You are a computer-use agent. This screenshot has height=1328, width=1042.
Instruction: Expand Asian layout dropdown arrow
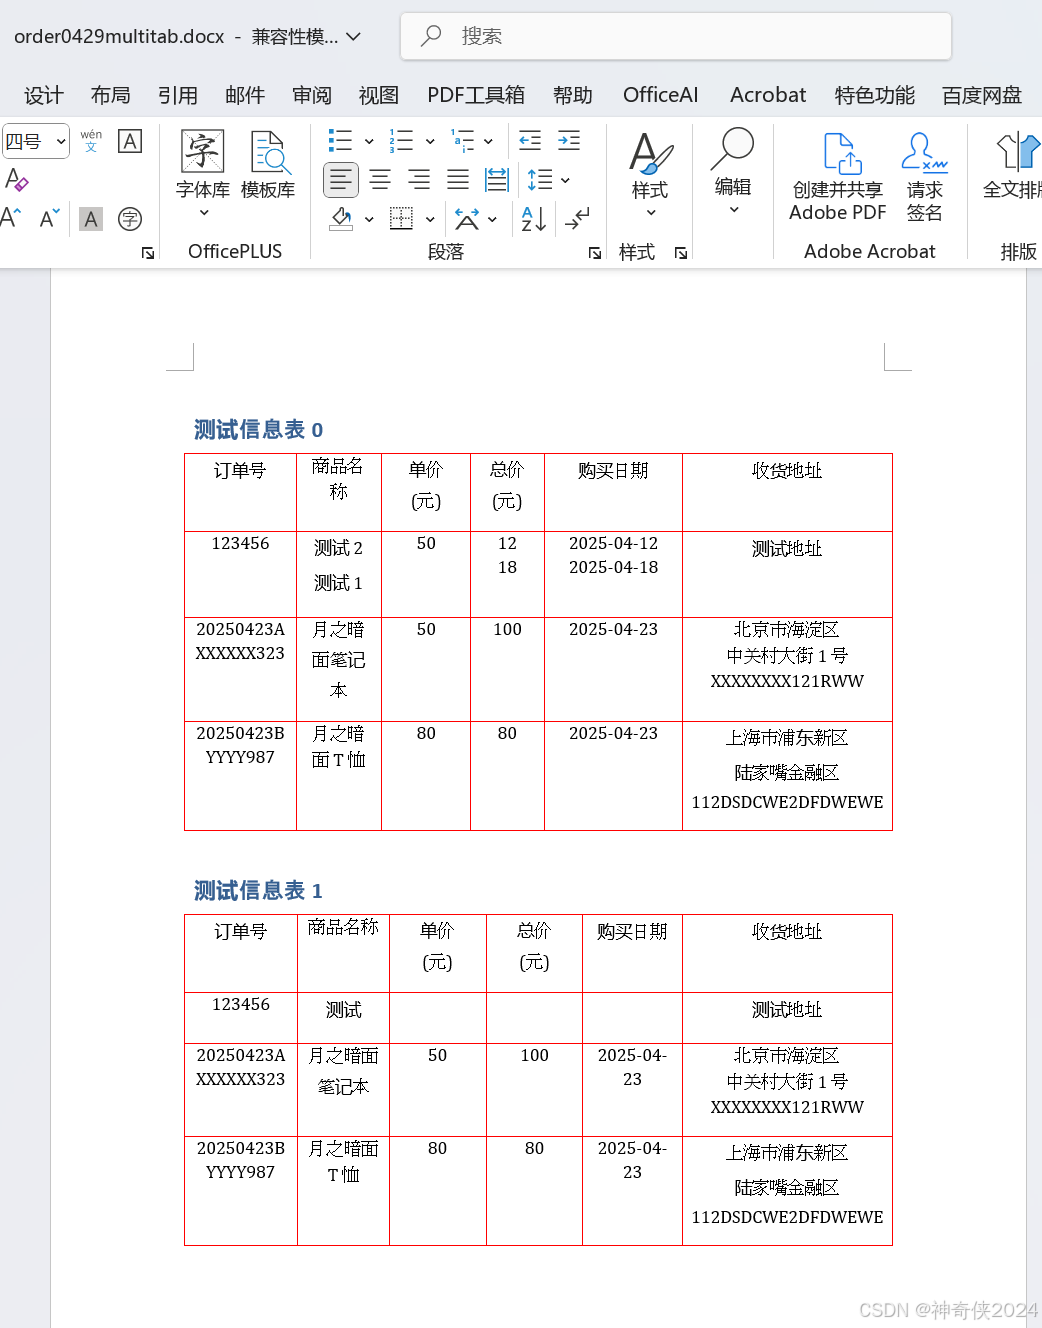(492, 219)
